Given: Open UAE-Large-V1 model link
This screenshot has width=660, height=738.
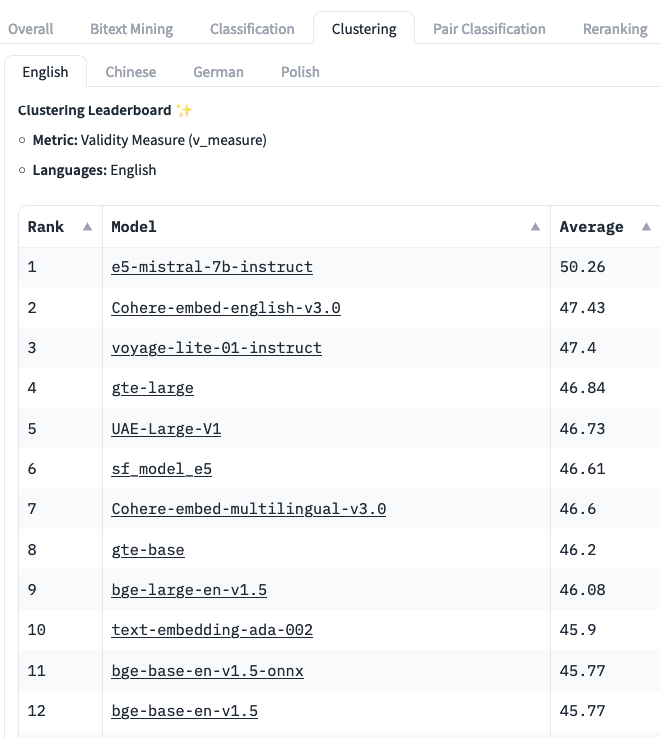Looking at the screenshot, I should [x=166, y=429].
